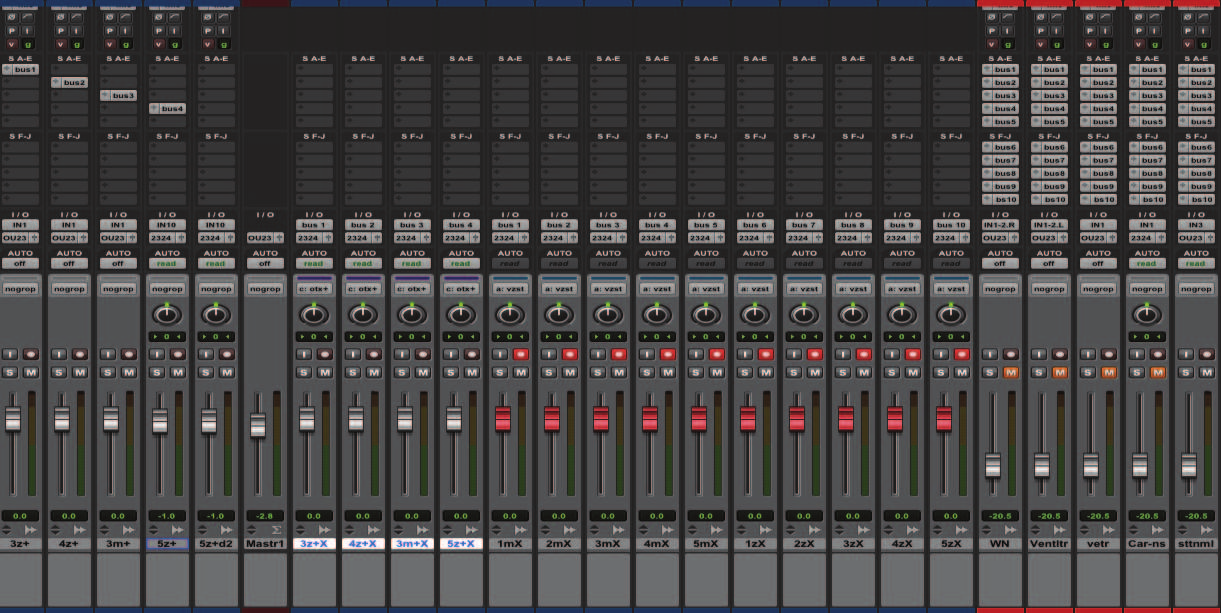
Task: Open the bus 1 input selector on 3z+X
Action: pos(314,225)
